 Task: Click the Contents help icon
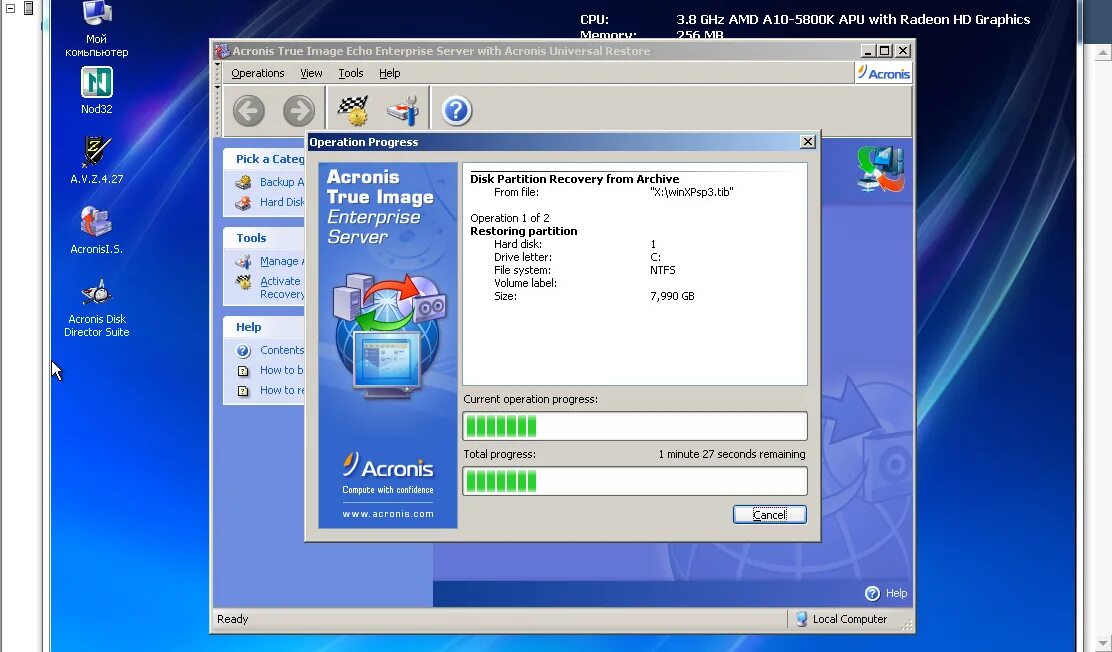click(x=243, y=350)
